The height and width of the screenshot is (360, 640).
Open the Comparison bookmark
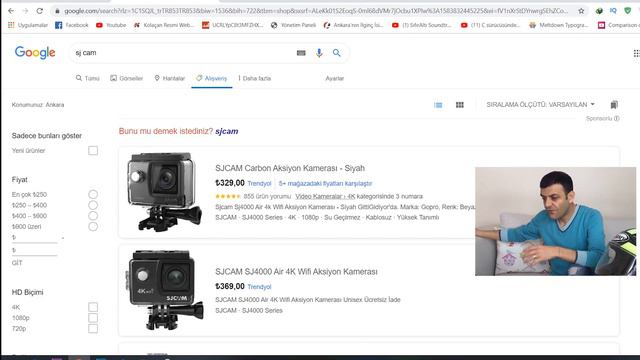[618, 25]
